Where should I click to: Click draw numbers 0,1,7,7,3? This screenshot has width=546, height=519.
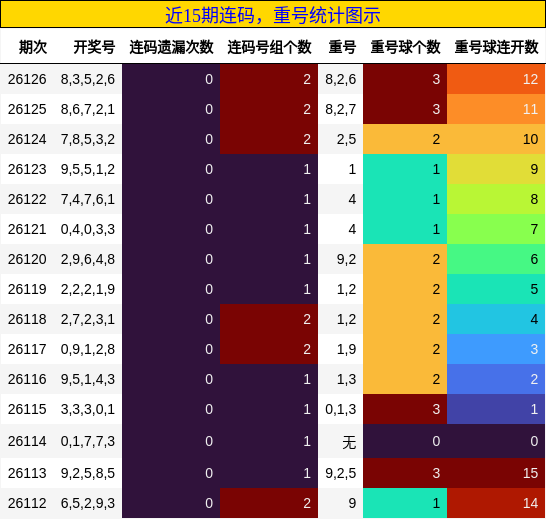tap(88, 441)
